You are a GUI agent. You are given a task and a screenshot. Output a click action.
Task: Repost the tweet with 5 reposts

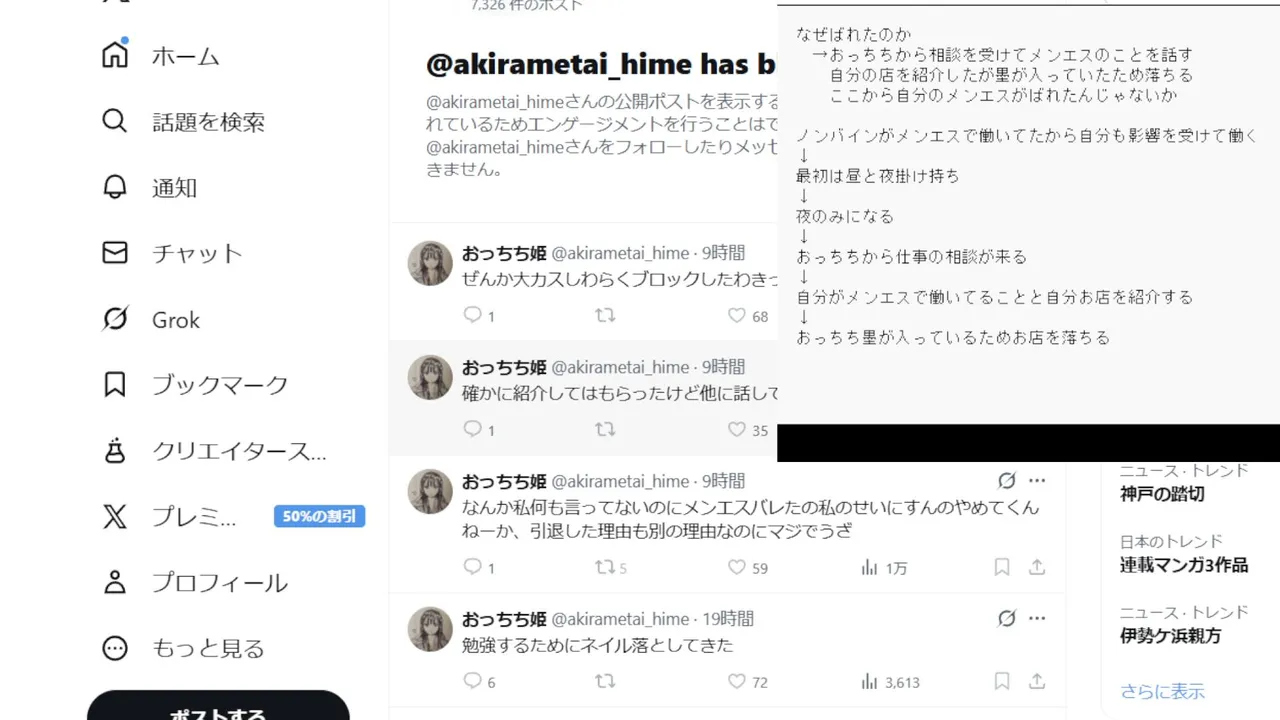(x=605, y=568)
